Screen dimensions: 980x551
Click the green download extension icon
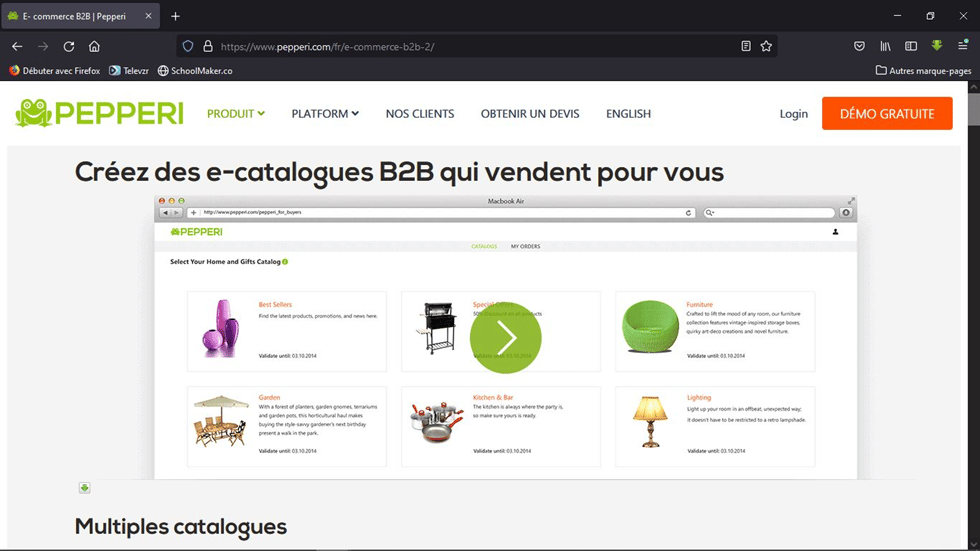tap(937, 46)
